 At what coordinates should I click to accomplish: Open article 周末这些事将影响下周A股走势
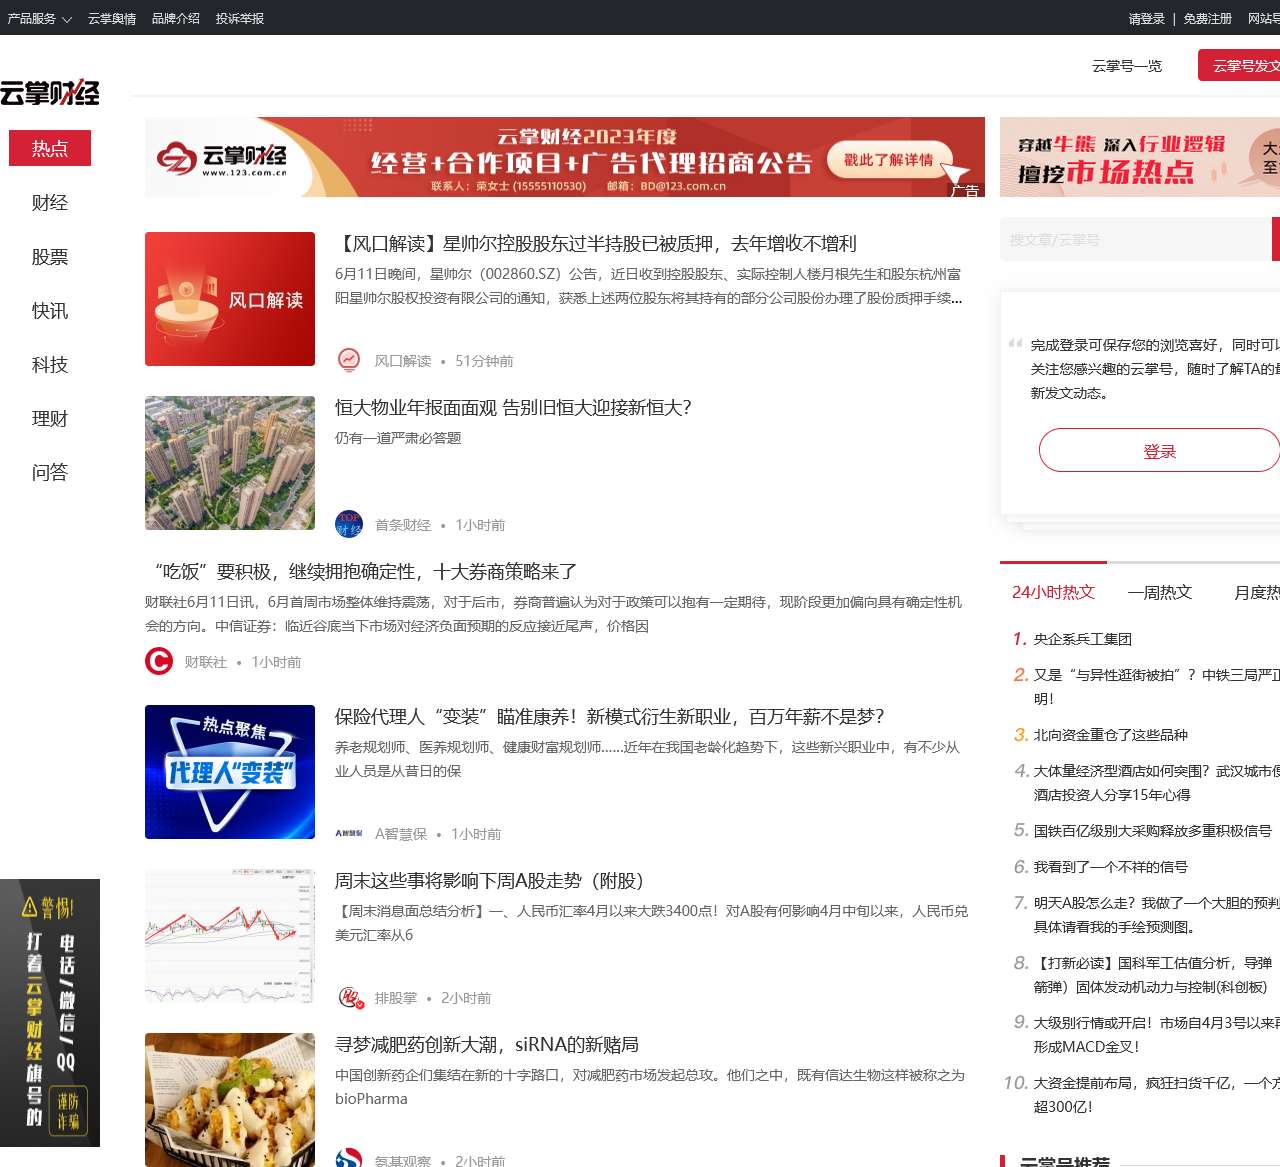(489, 880)
